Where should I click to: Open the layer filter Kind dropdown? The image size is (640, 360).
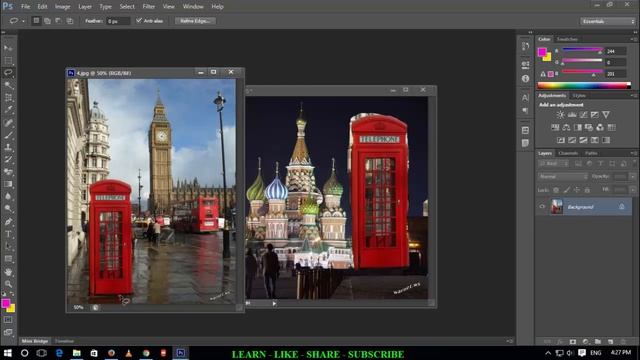coord(554,164)
